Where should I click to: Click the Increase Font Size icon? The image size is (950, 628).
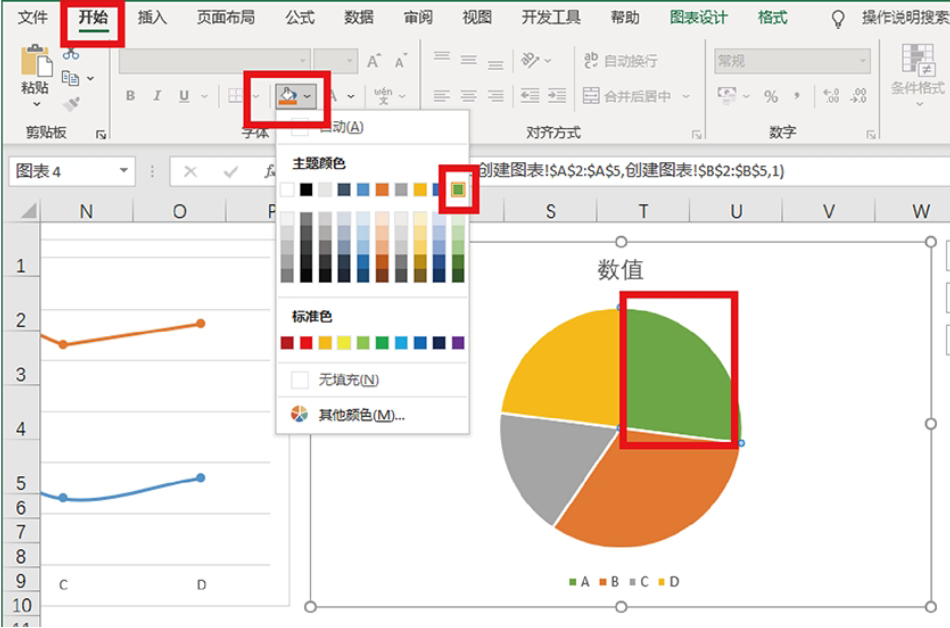tap(373, 62)
